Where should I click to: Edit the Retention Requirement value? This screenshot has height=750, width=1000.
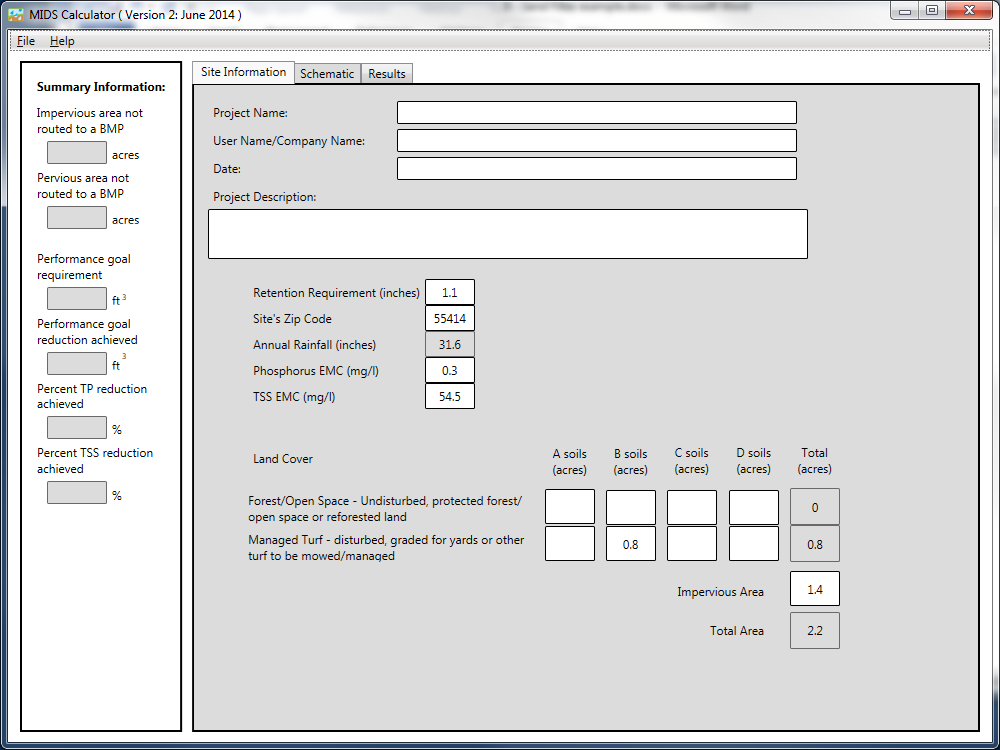(x=449, y=291)
